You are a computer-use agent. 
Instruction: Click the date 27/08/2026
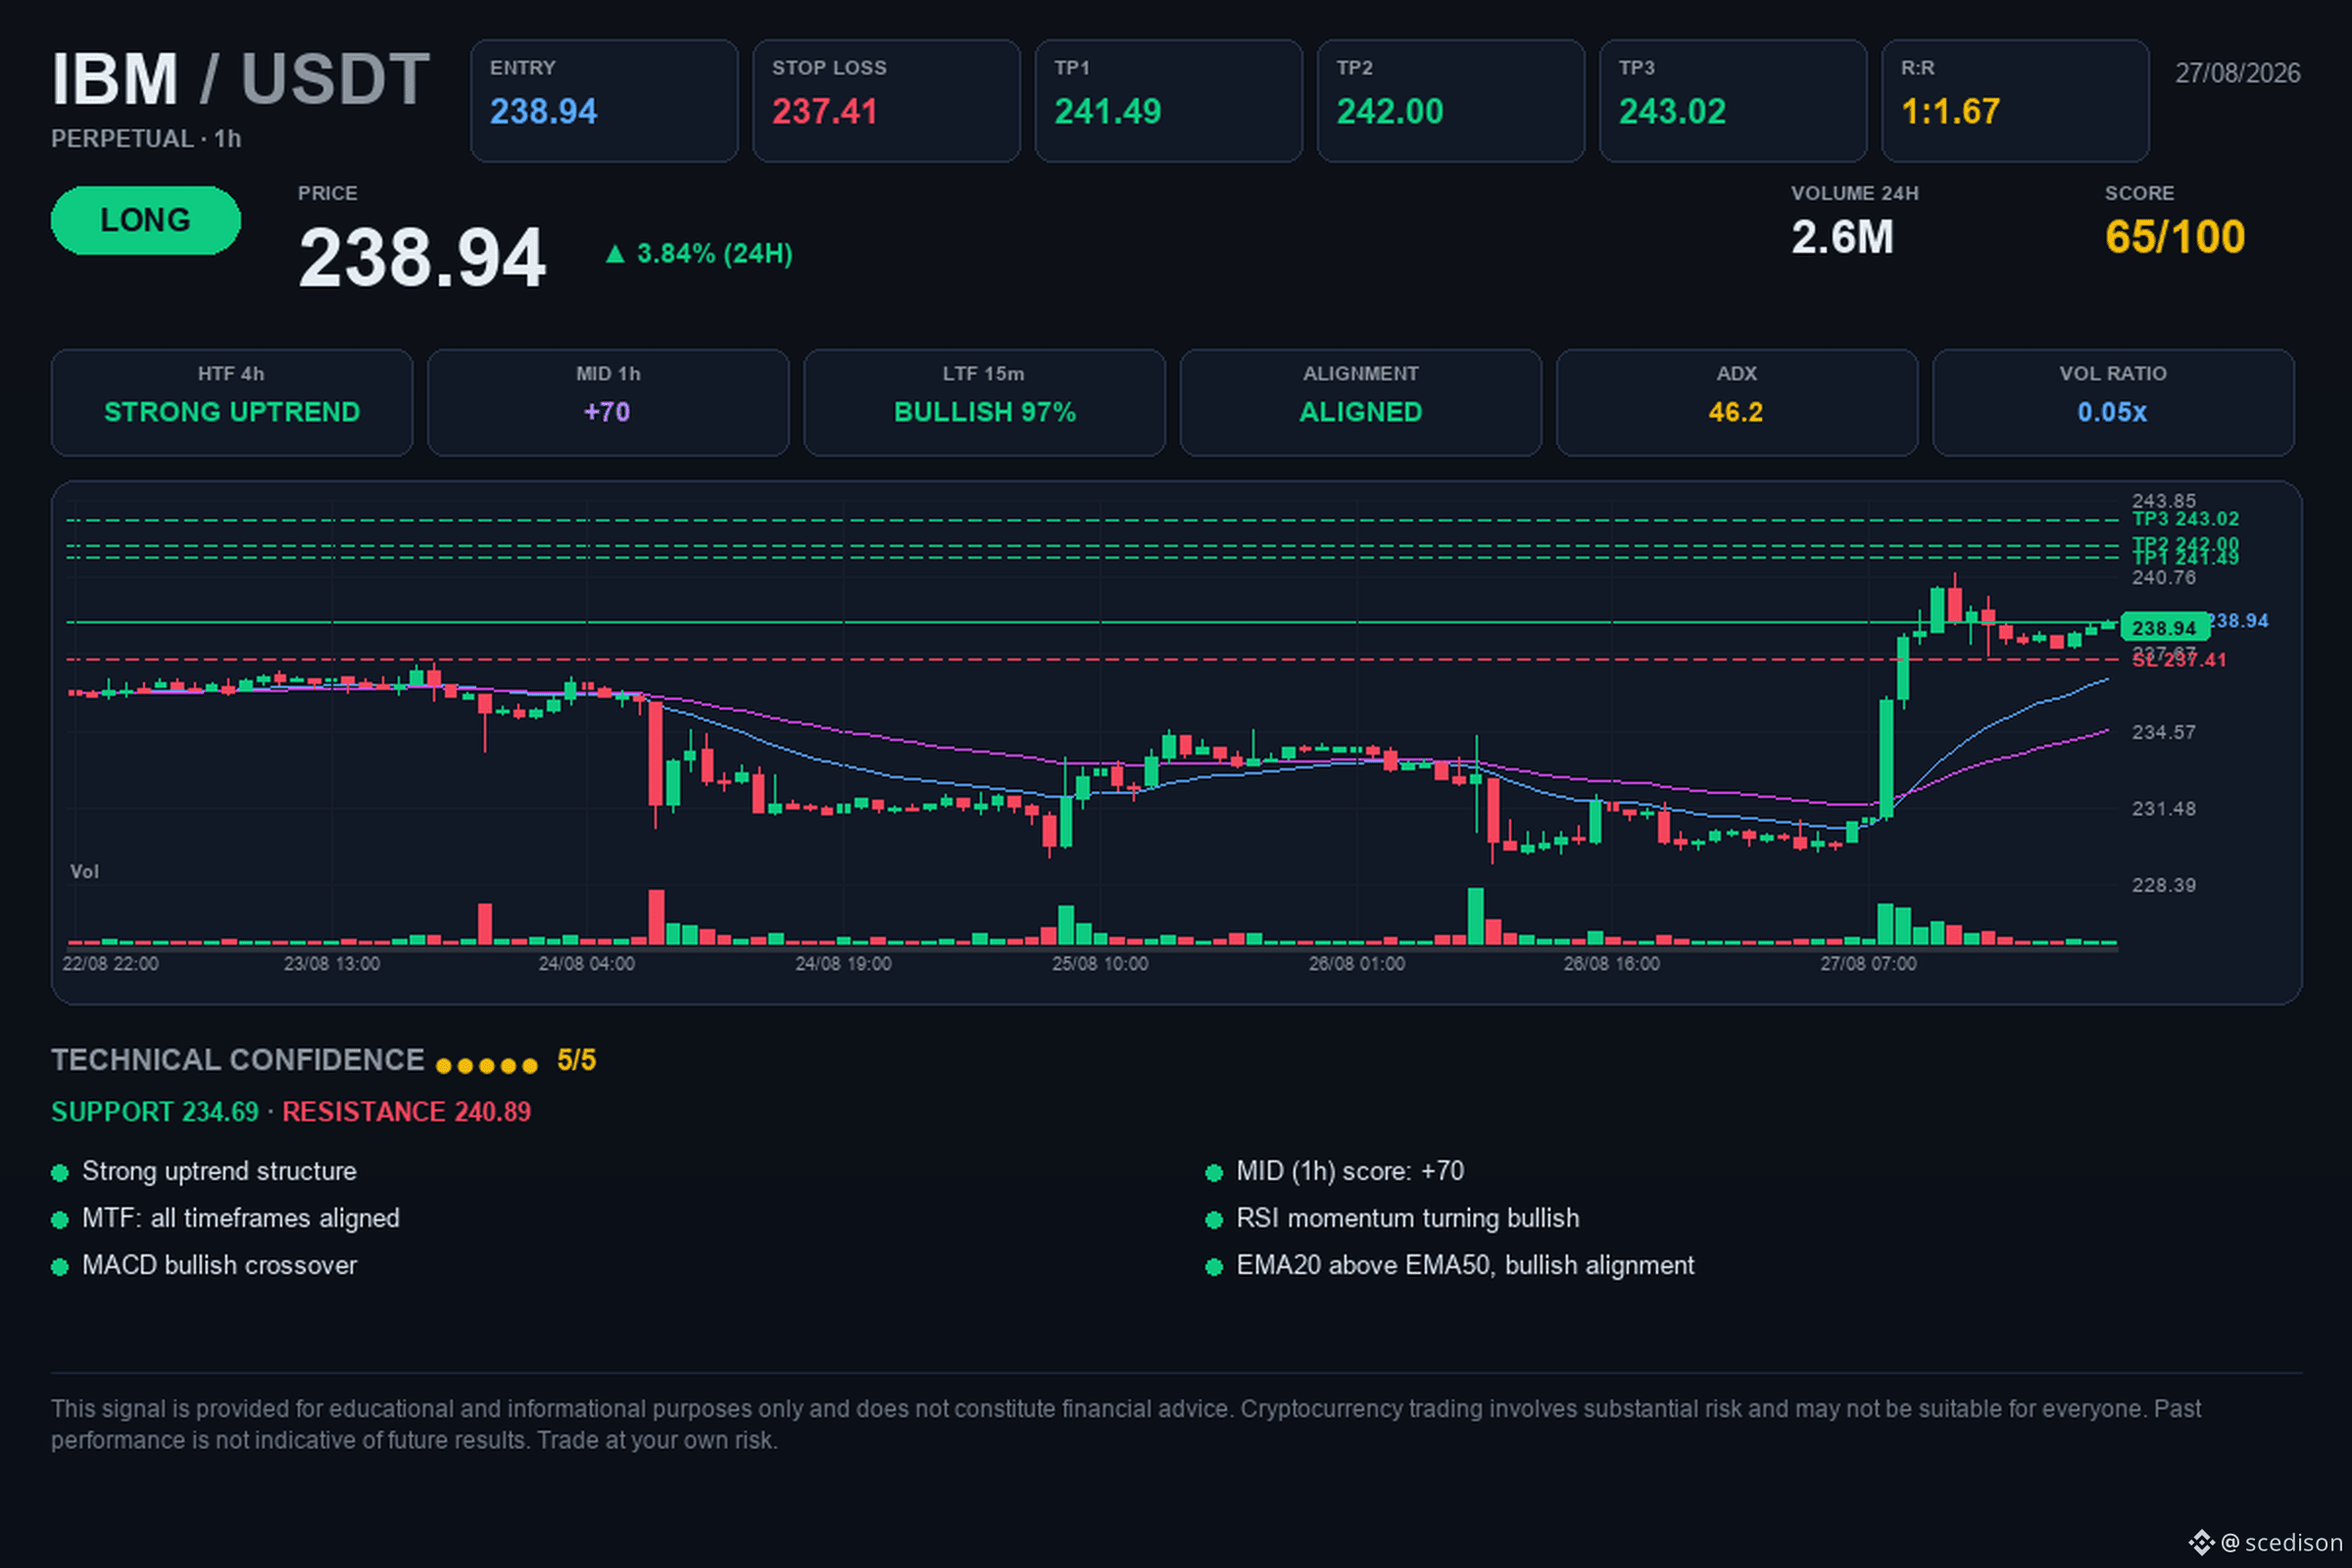click(x=2237, y=73)
